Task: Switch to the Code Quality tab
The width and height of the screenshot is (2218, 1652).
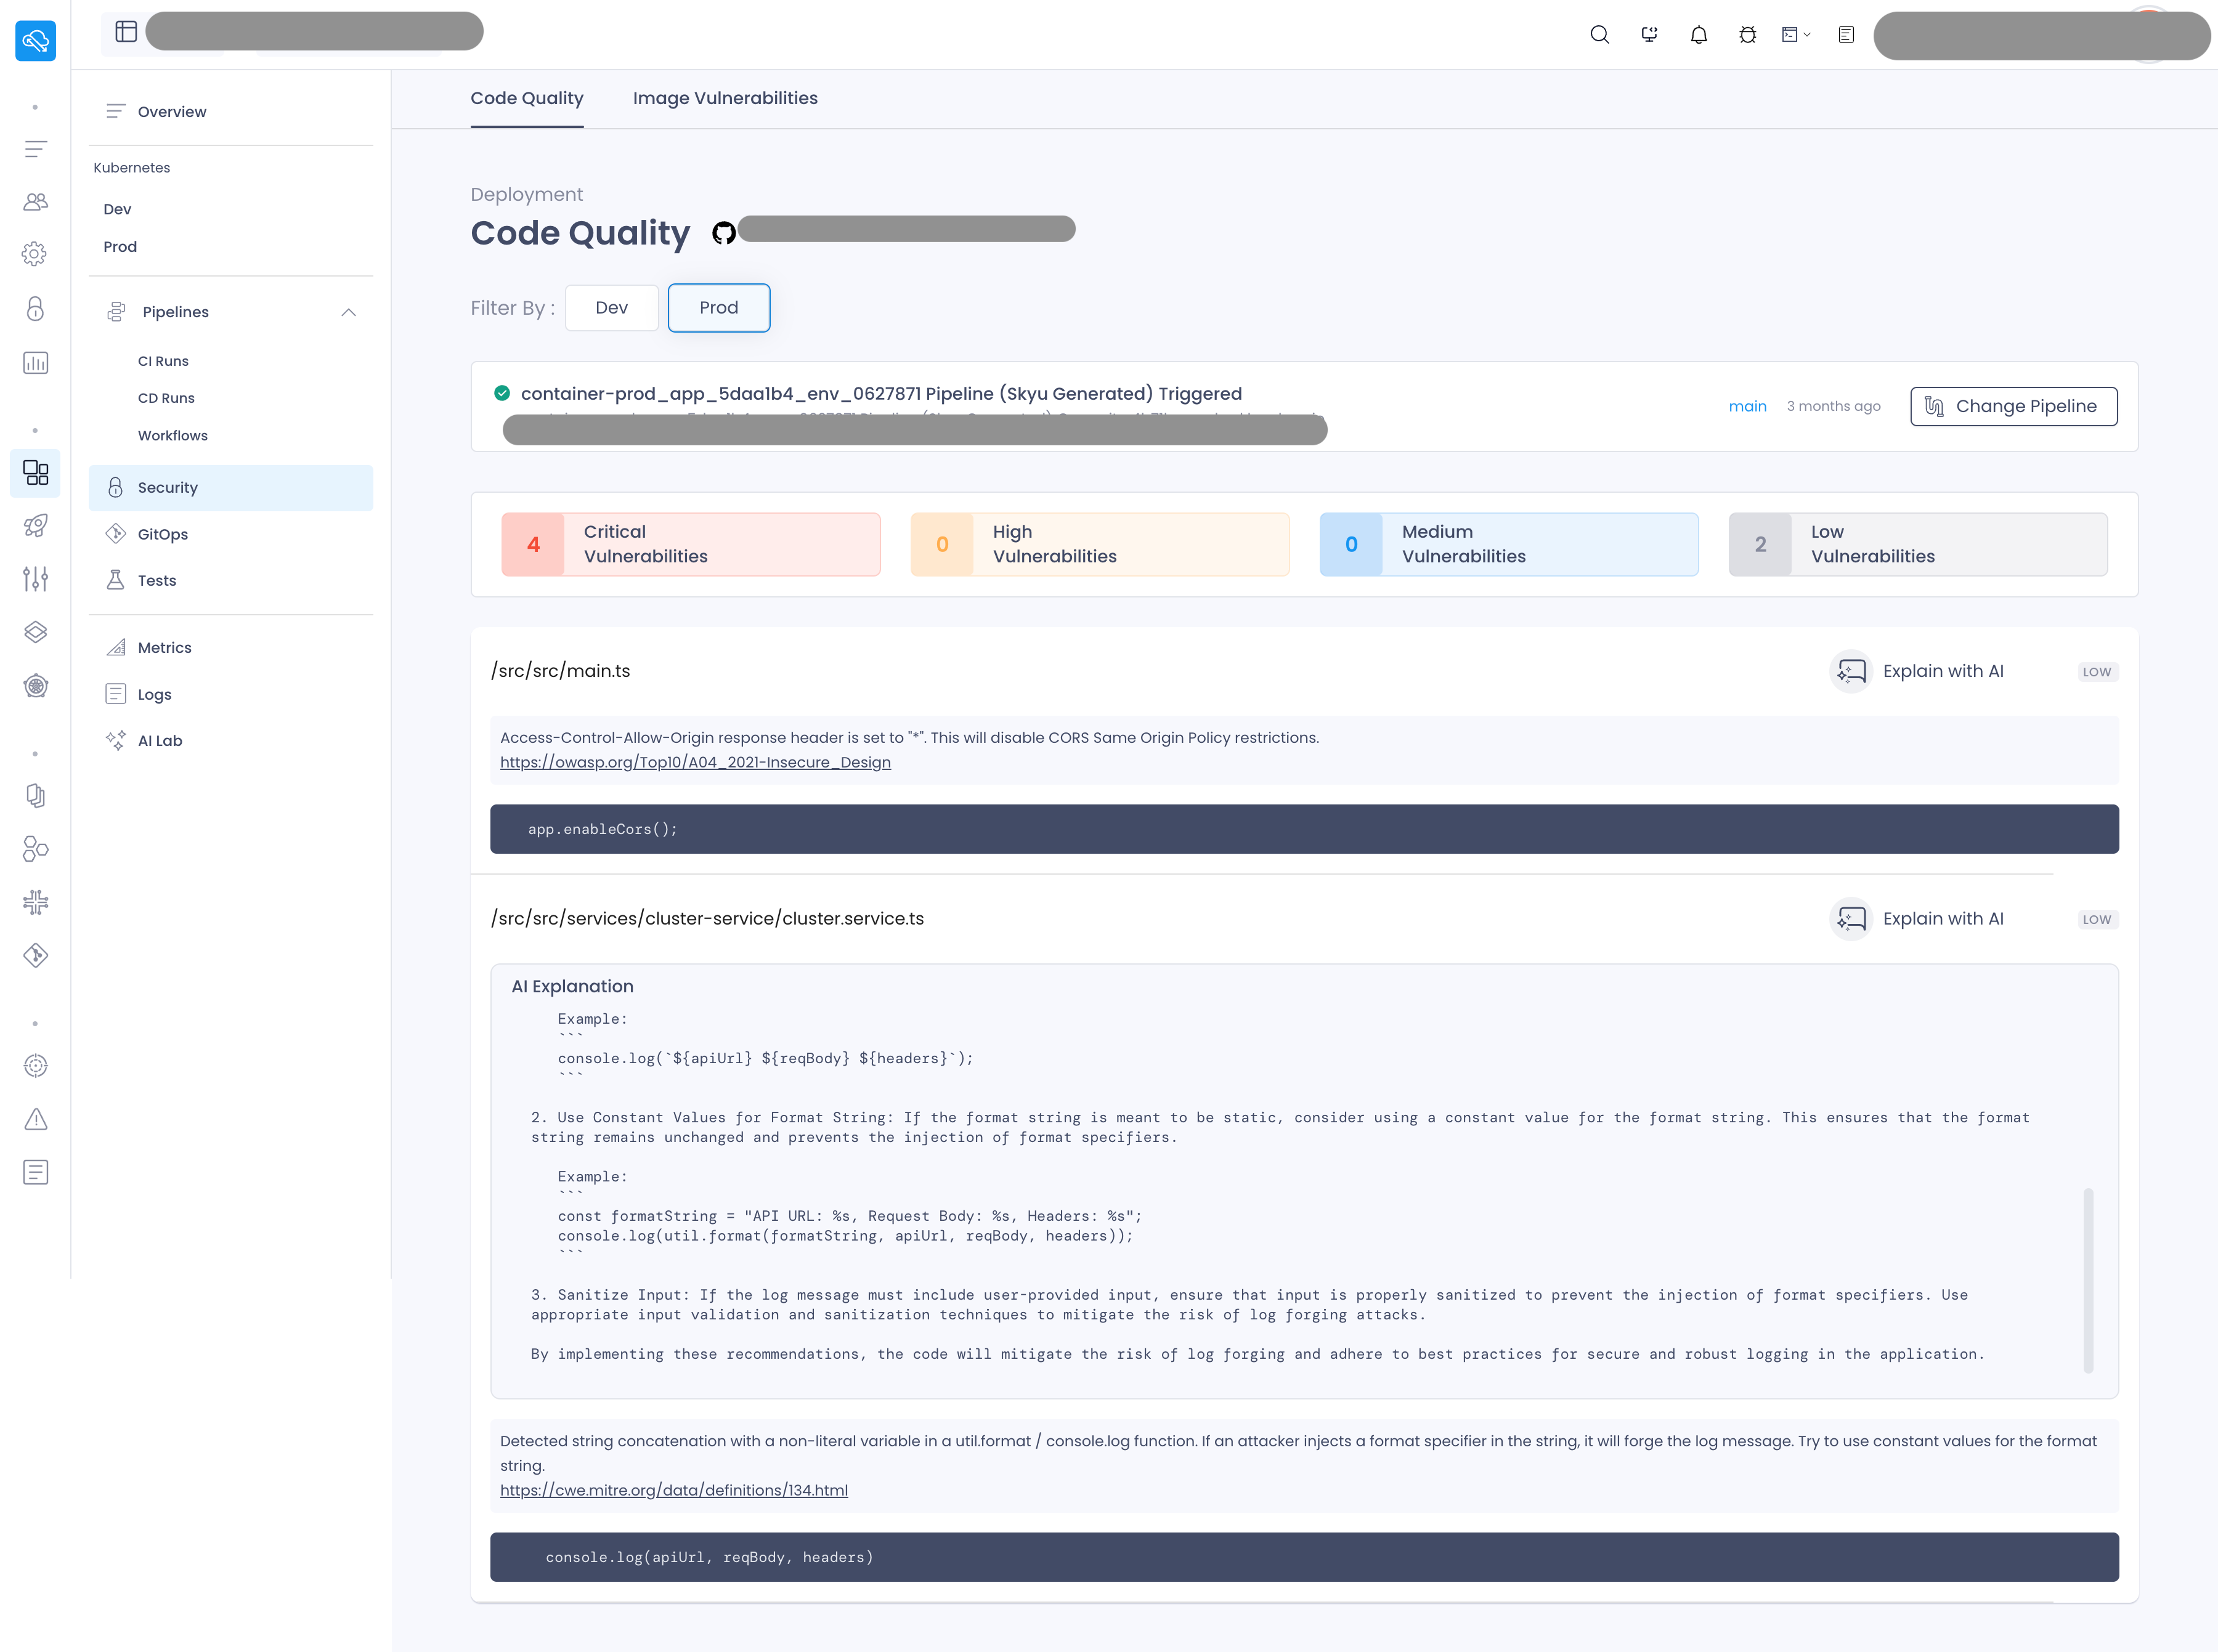Action: coord(527,98)
